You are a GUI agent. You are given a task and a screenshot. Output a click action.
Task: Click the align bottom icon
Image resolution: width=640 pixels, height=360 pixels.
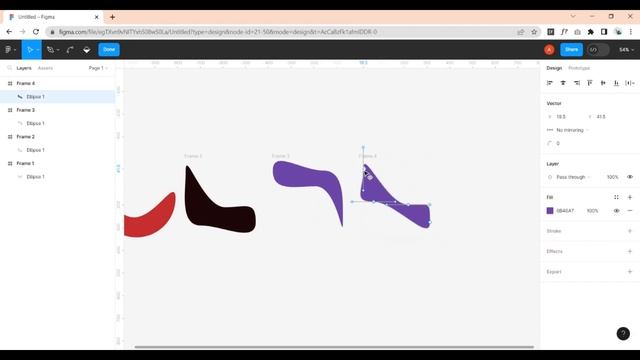click(616, 83)
